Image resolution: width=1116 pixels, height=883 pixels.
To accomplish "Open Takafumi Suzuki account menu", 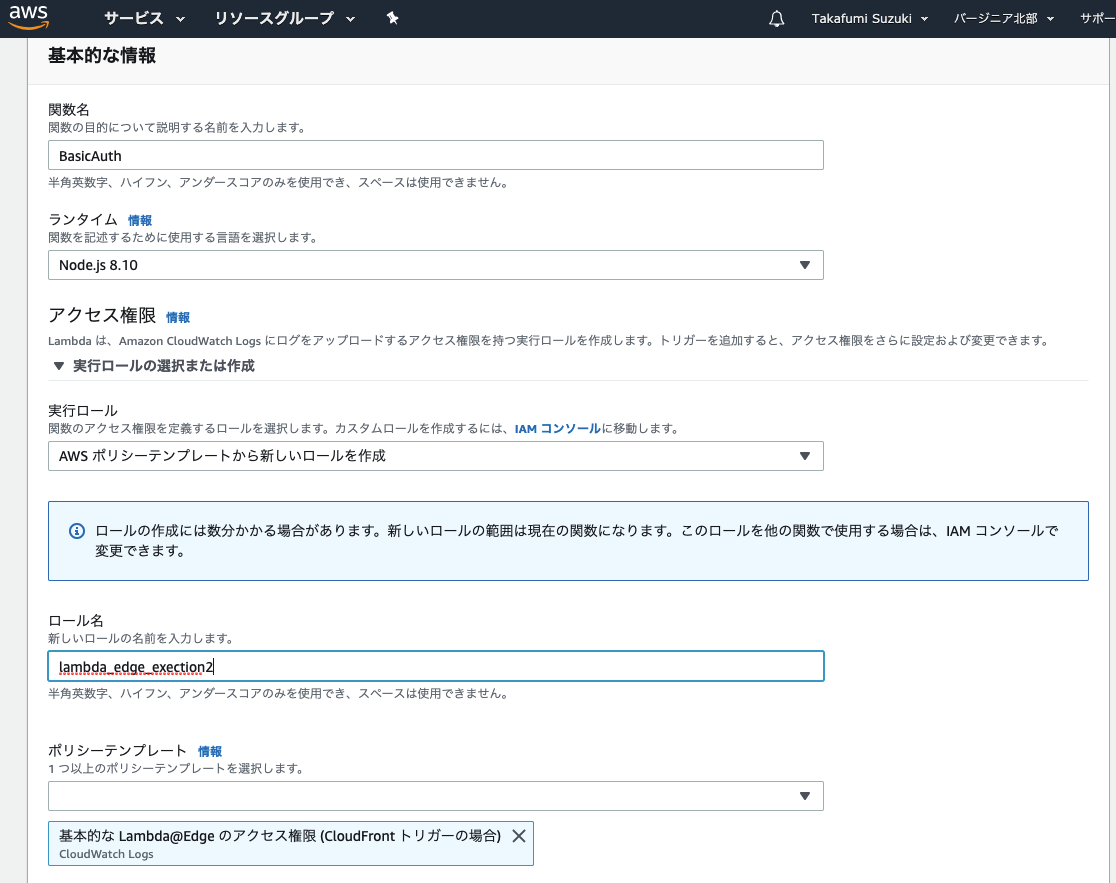I will click(x=869, y=19).
